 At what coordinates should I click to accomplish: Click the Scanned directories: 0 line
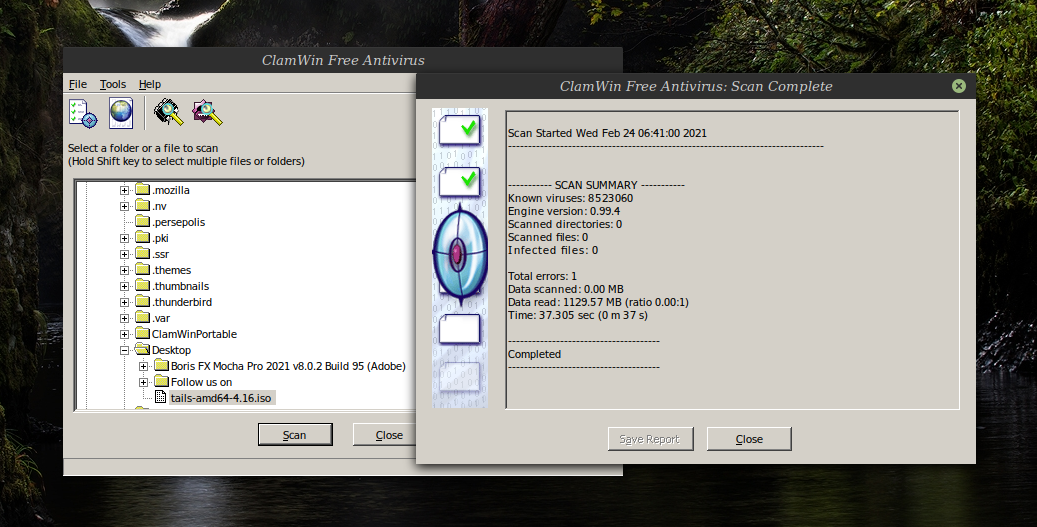[x=565, y=224]
